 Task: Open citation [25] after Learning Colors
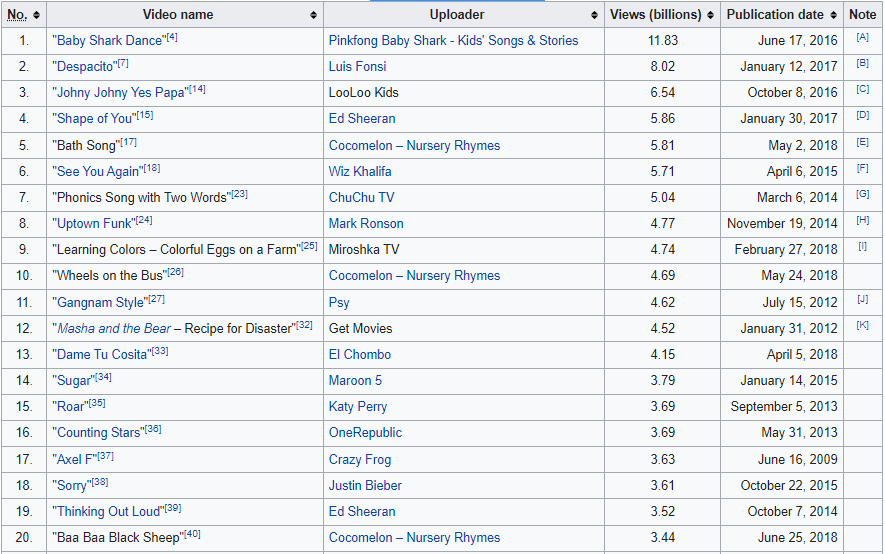click(x=309, y=246)
